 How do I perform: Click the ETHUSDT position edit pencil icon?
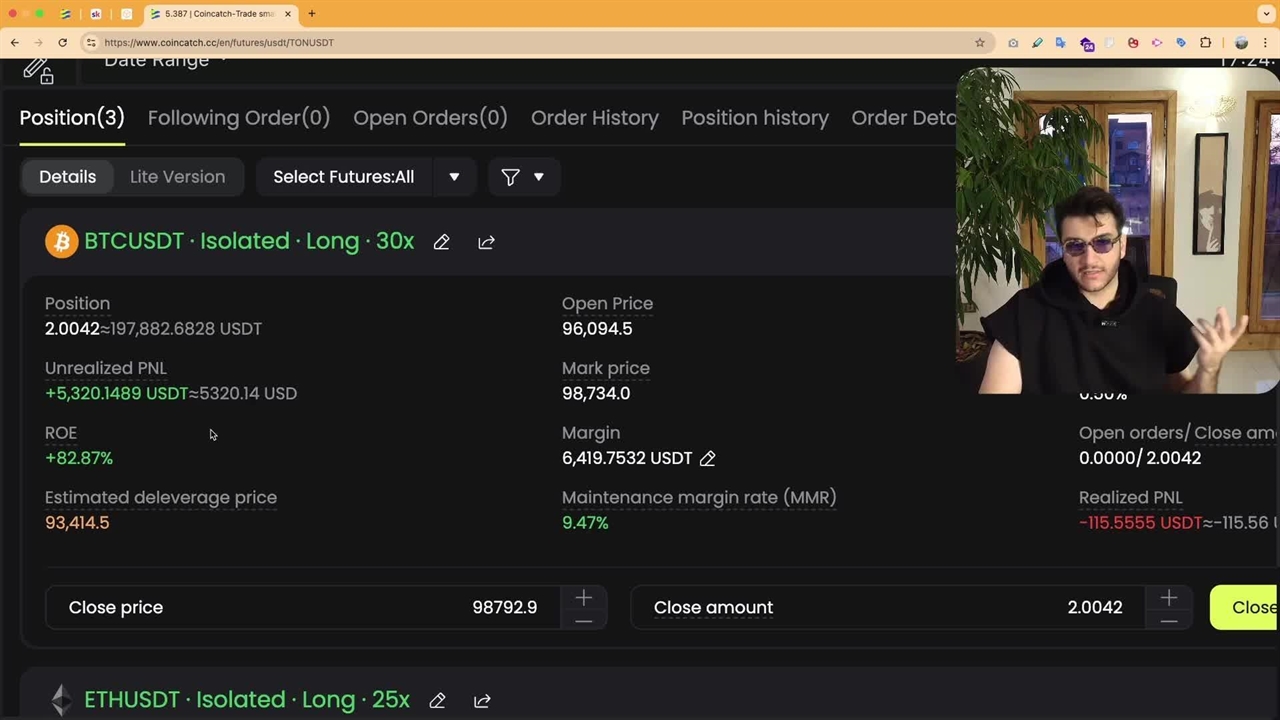coord(437,700)
